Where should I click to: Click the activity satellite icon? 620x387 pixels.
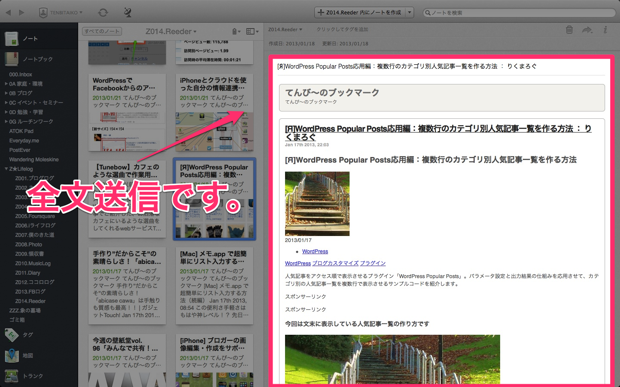pos(127,13)
